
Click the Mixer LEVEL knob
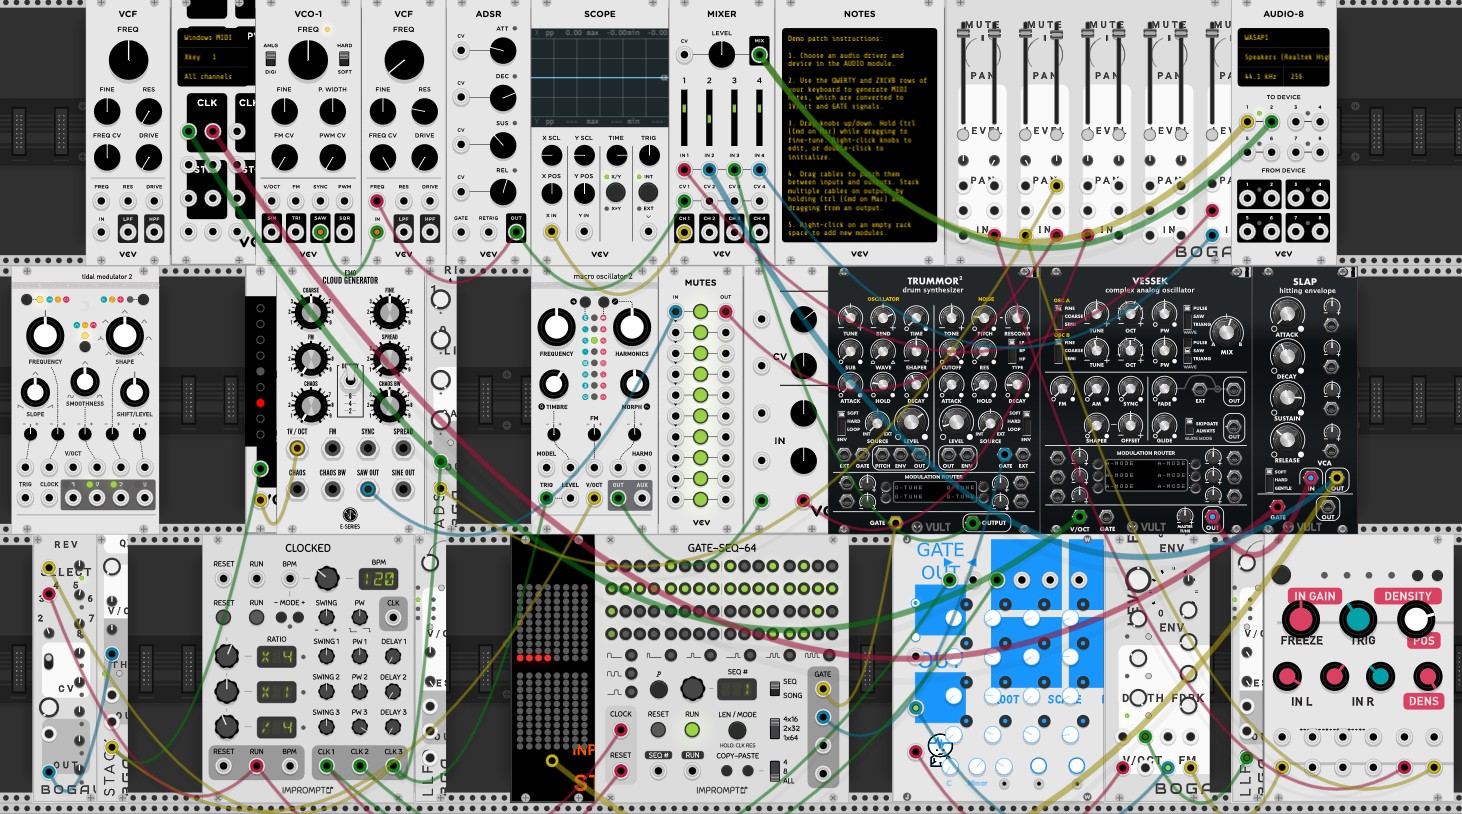(721, 54)
